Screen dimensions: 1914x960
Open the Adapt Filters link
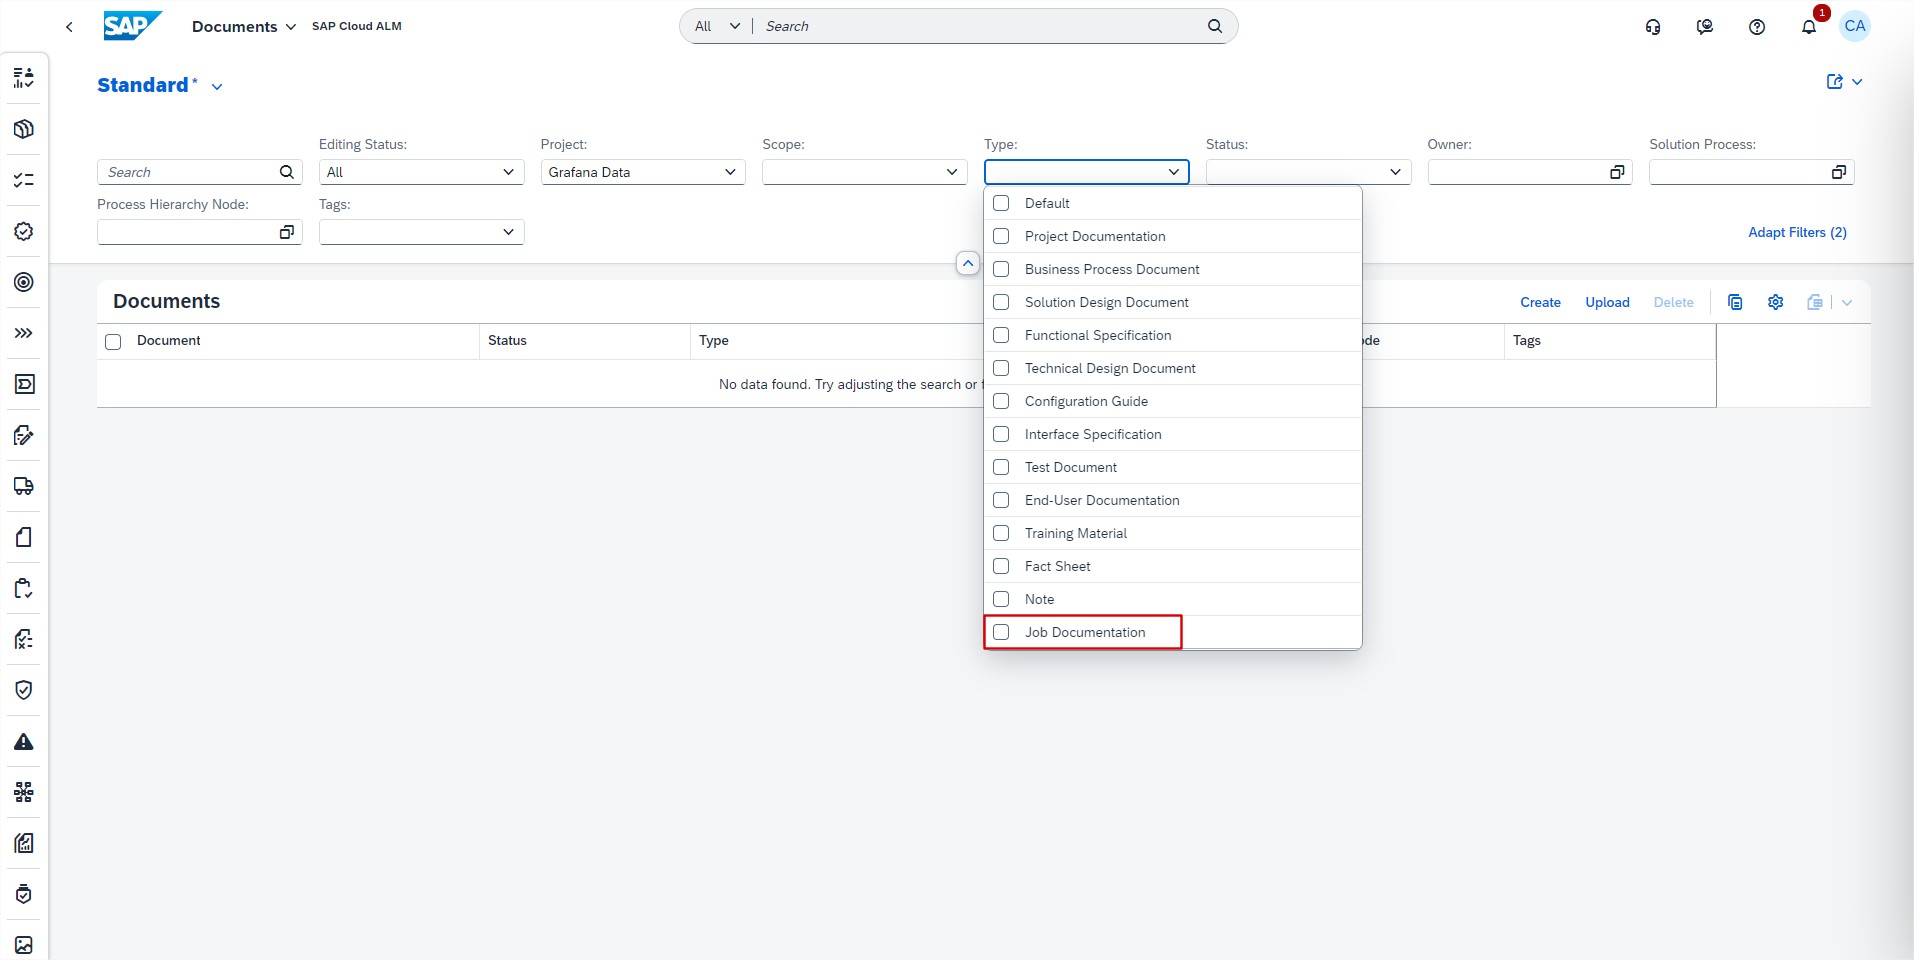[1796, 232]
